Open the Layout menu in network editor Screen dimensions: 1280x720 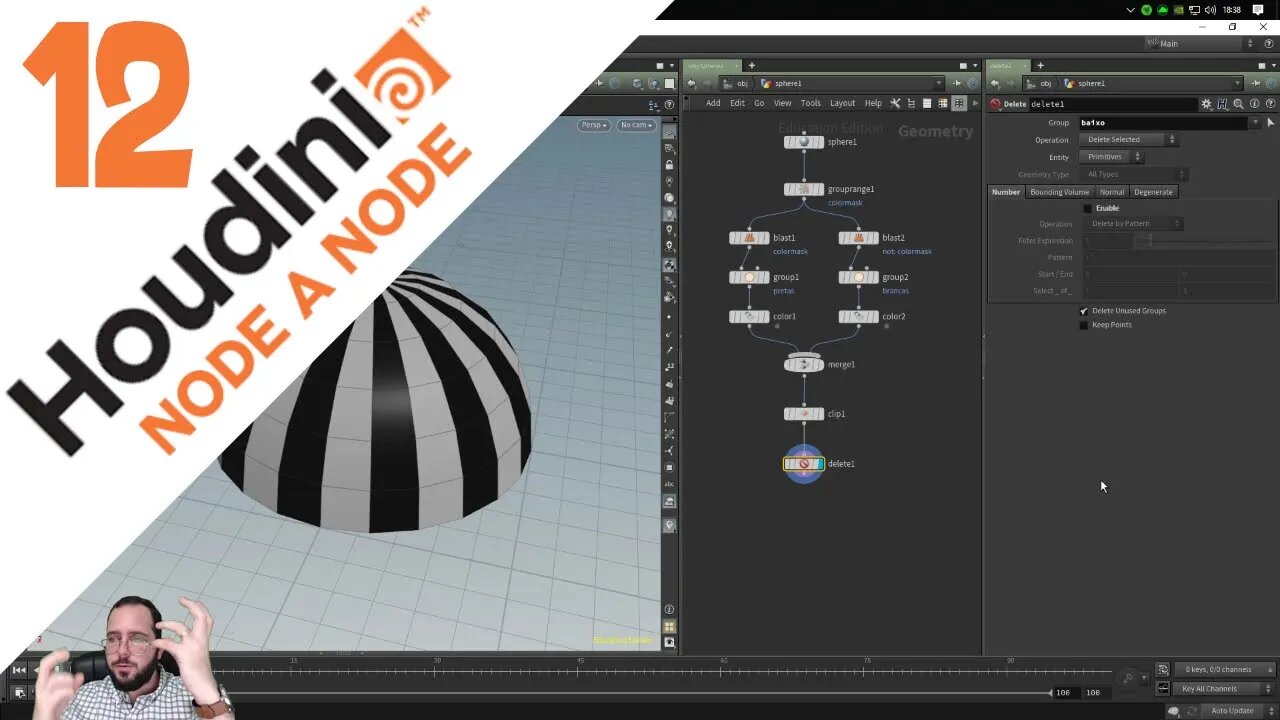tap(843, 103)
